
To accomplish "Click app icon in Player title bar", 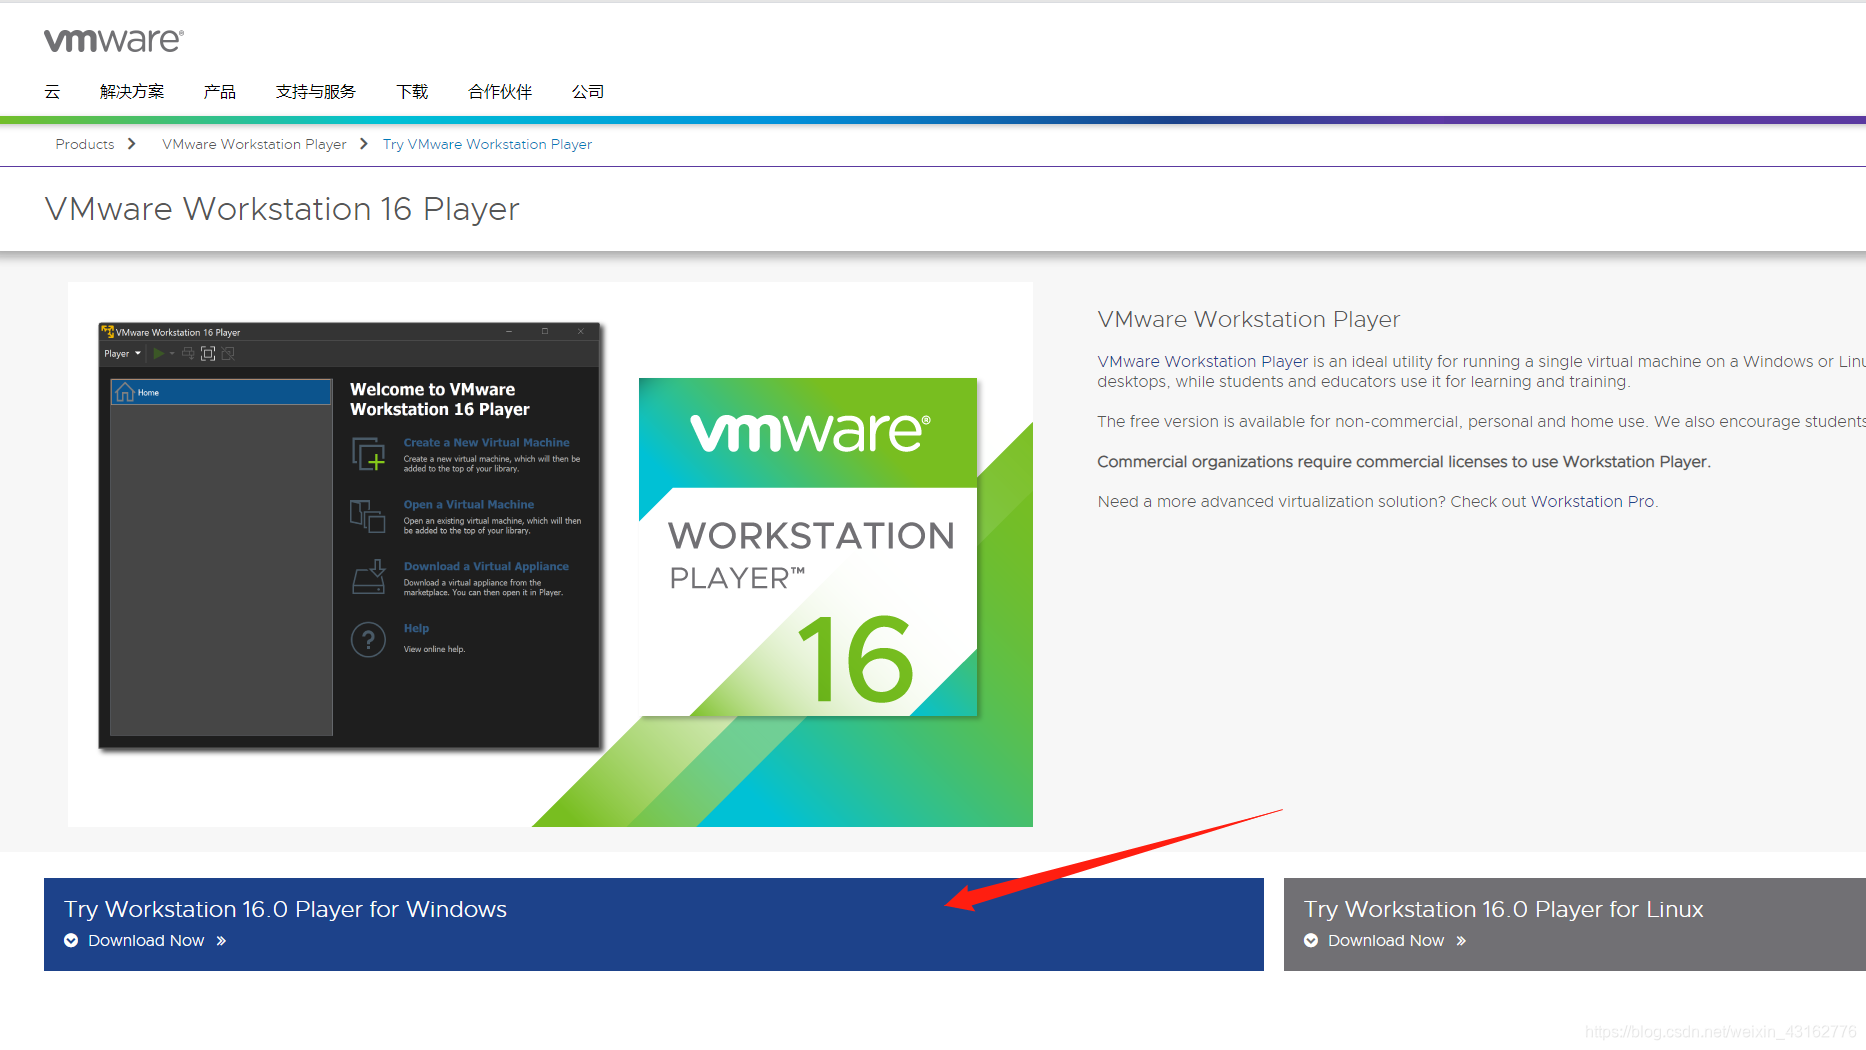I will tap(108, 332).
